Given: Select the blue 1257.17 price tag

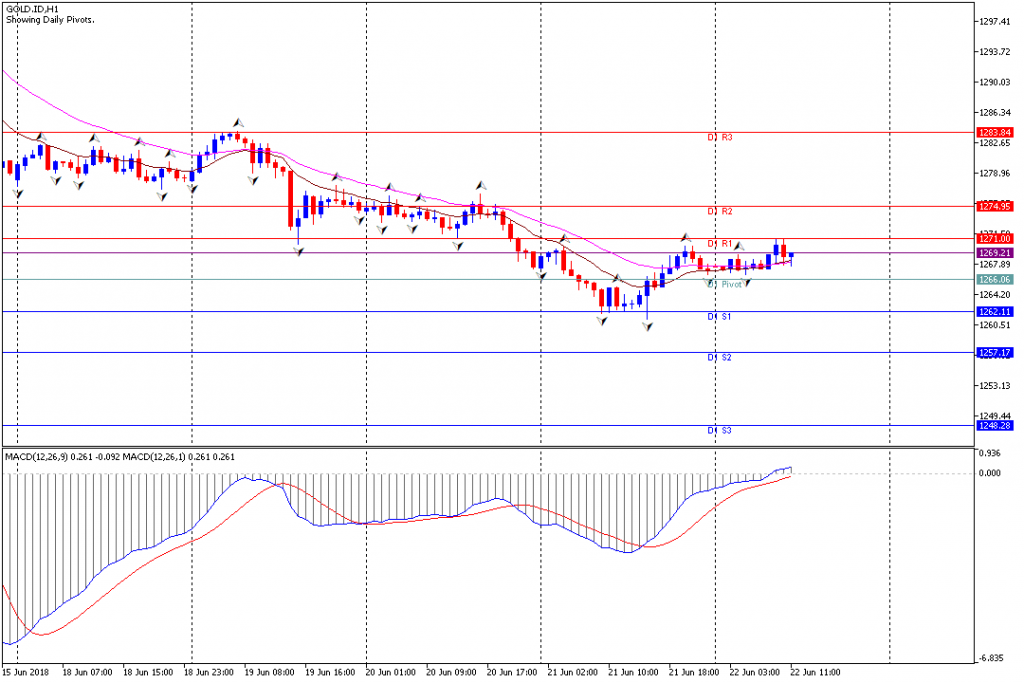Looking at the screenshot, I should 994,352.
